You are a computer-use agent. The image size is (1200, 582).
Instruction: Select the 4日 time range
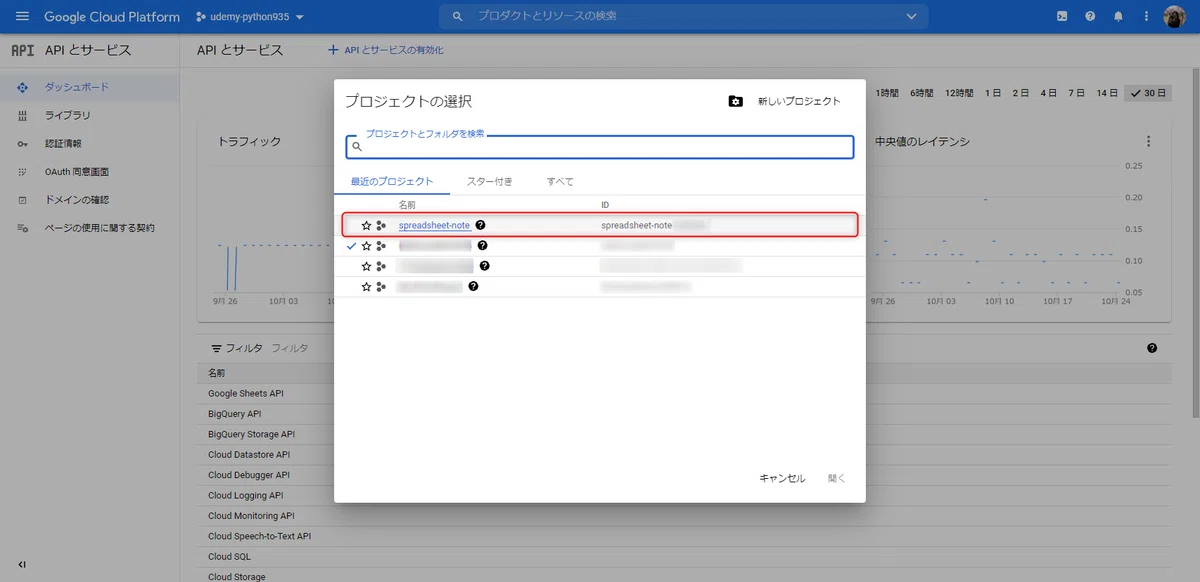pyautogui.click(x=1049, y=93)
